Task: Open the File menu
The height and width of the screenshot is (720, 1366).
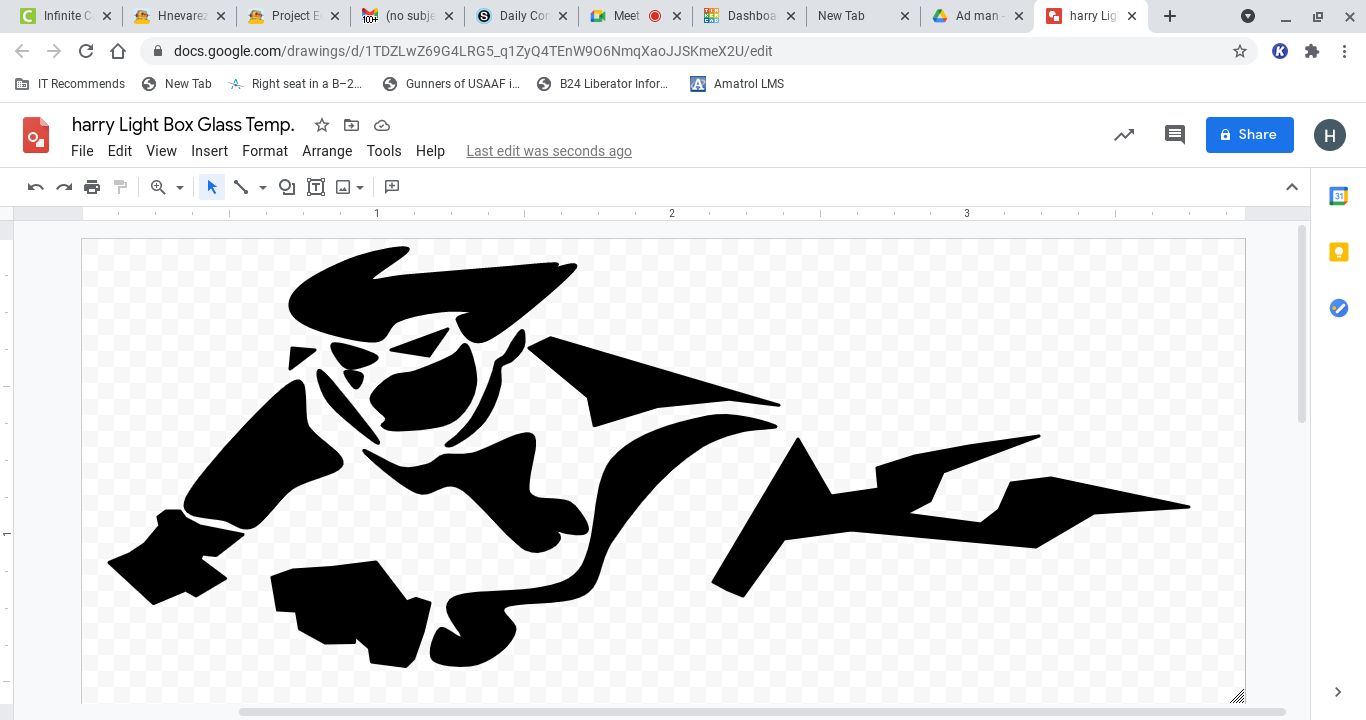Action: (x=82, y=151)
